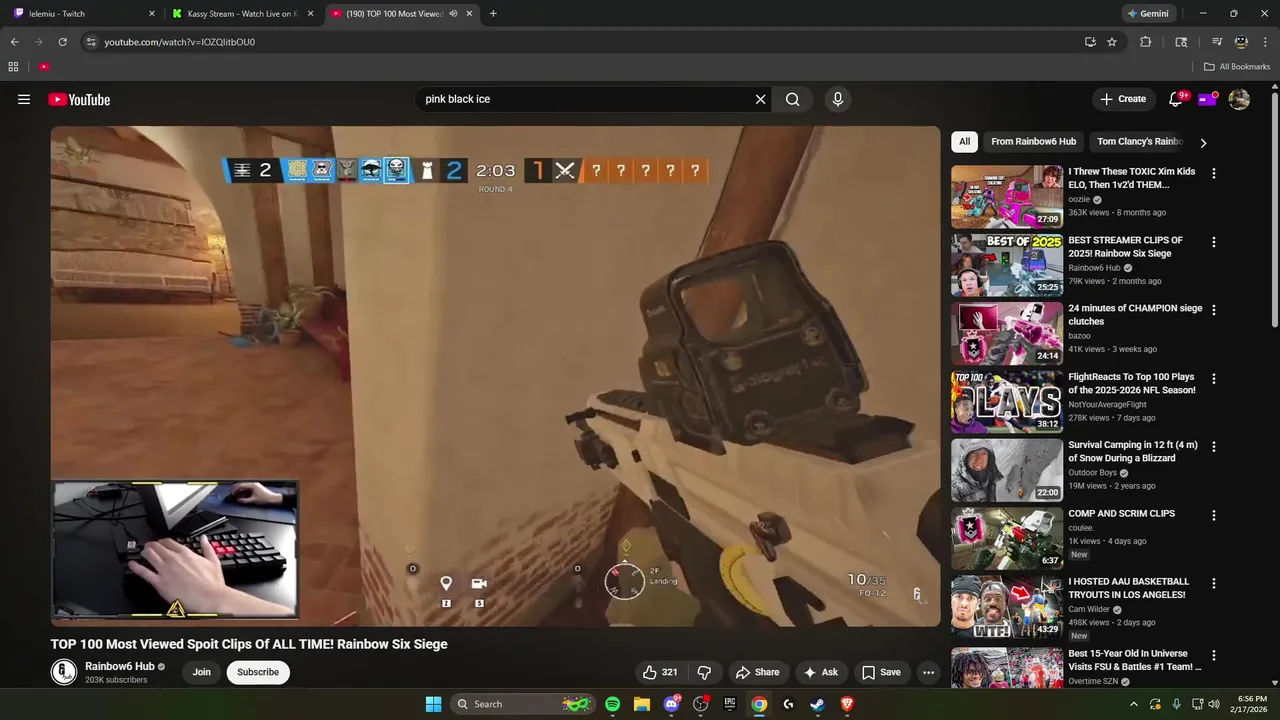Select the 'From Rainbow6 Hub' chip
The width and height of the screenshot is (1280, 720).
pyautogui.click(x=1034, y=142)
